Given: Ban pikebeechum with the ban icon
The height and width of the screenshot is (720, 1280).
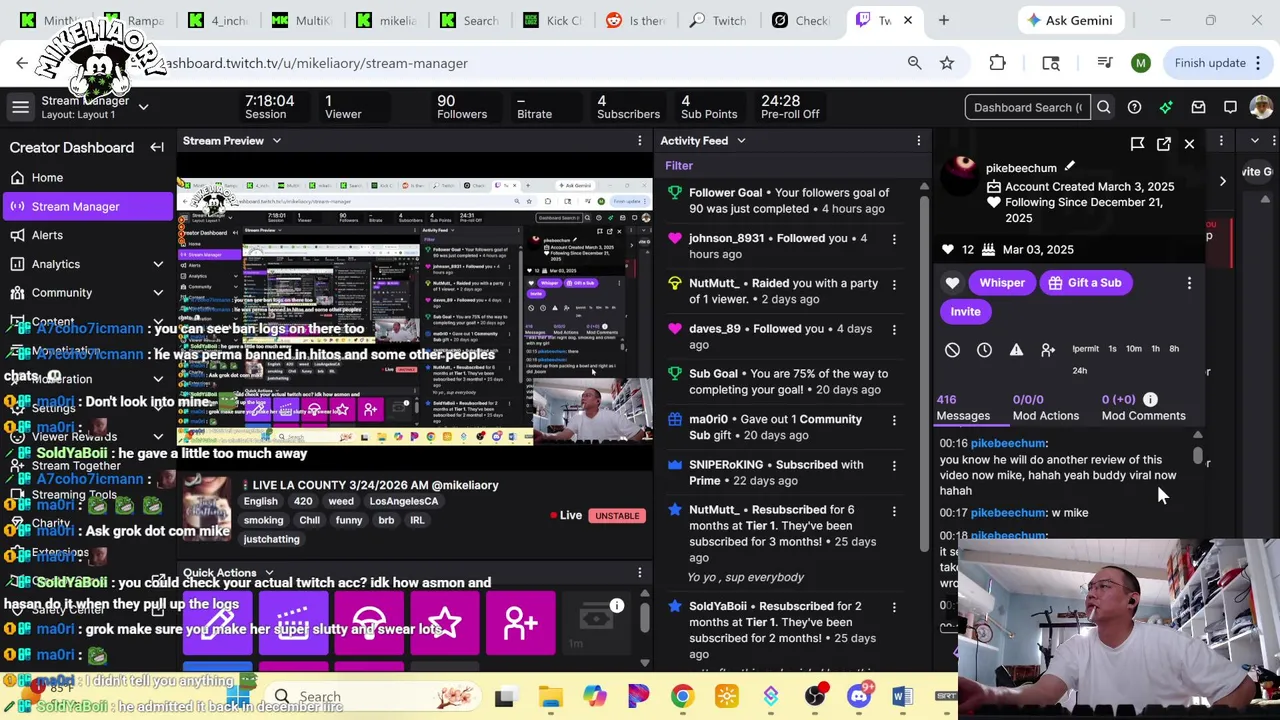Looking at the screenshot, I should (952, 350).
